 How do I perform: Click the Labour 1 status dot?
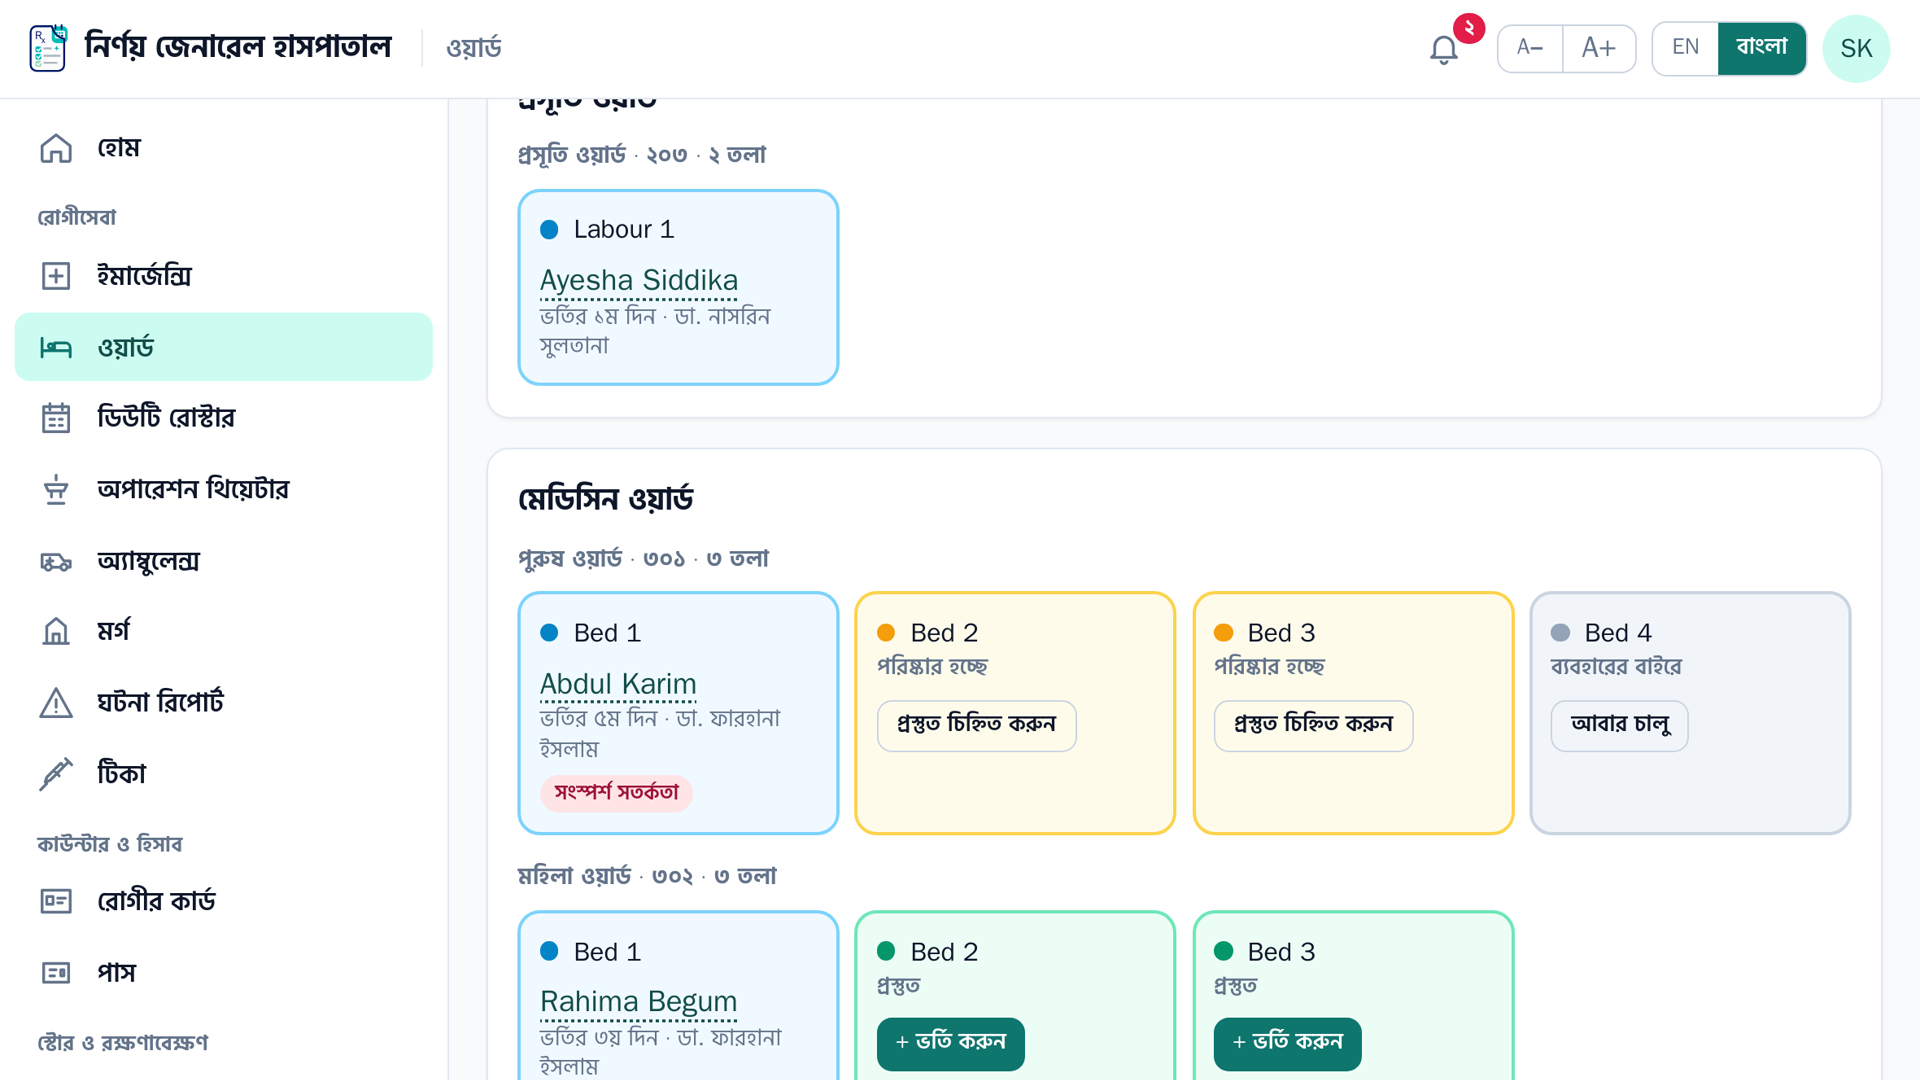(x=549, y=230)
